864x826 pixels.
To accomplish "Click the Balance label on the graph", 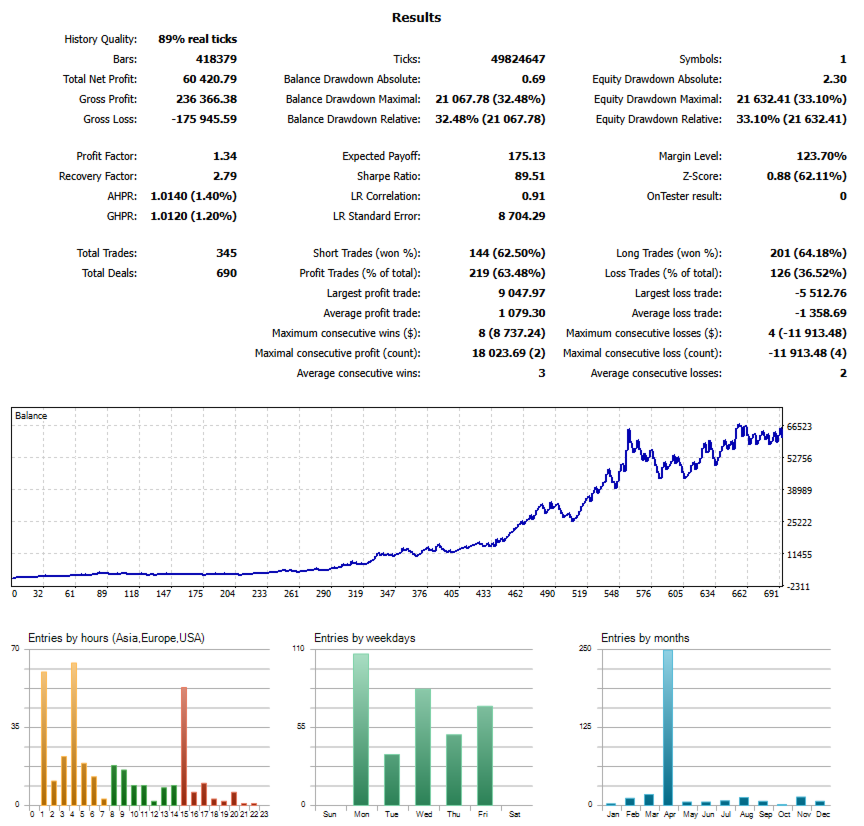I will 31,416.
